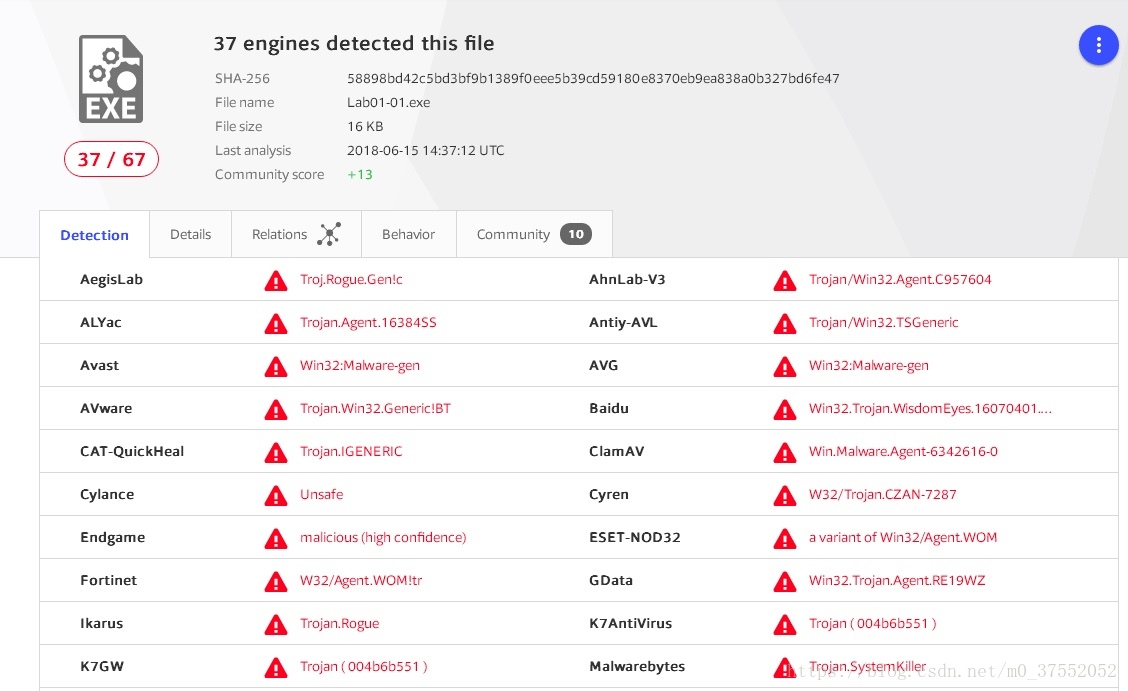Click the warning icon for CAT-QuickHeal
This screenshot has width=1128, height=691.
pyautogui.click(x=276, y=453)
